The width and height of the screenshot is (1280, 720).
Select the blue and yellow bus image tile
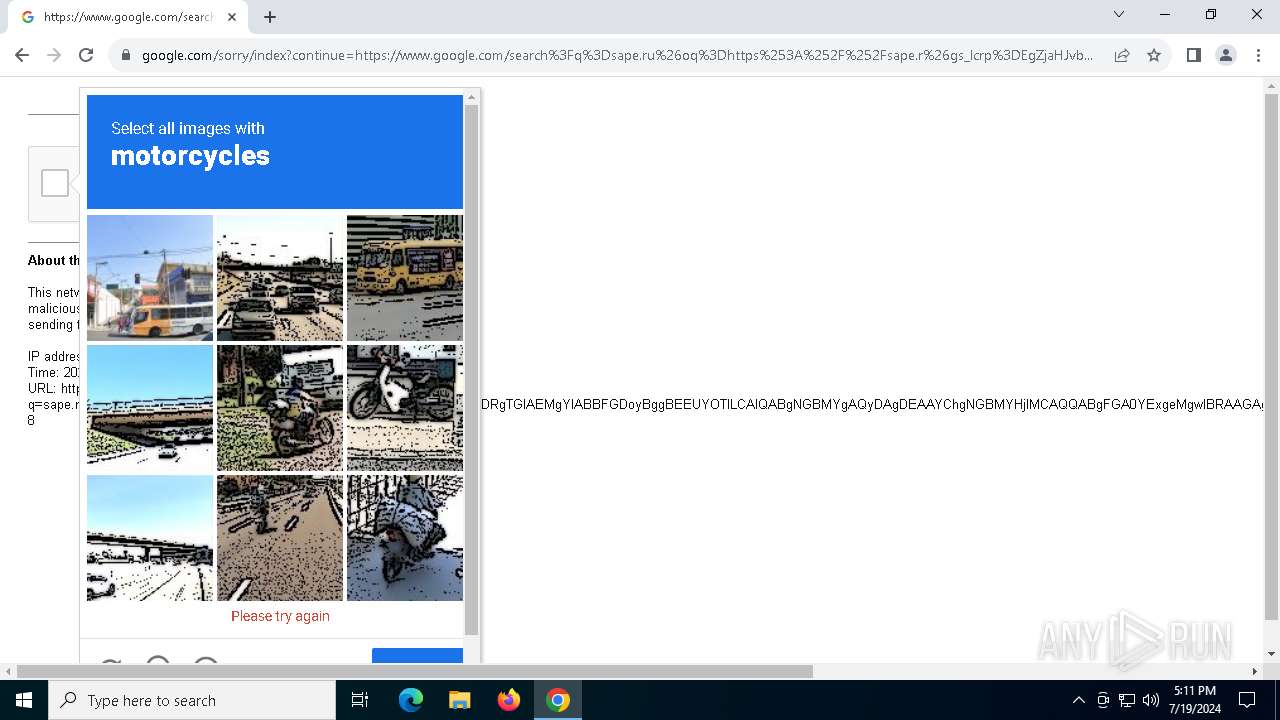tap(150, 278)
